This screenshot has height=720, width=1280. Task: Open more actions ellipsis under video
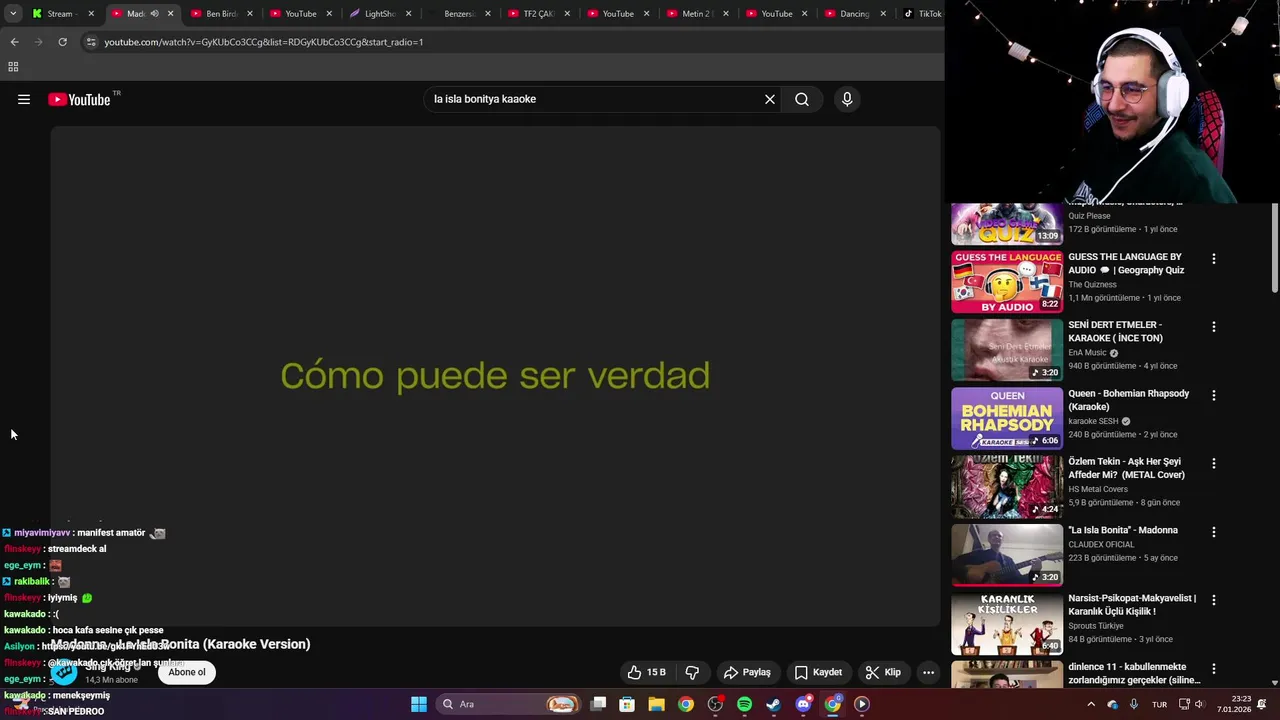pos(928,672)
